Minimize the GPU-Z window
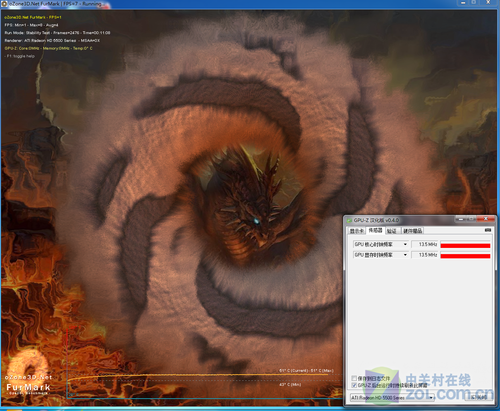The height and width of the screenshot is (411, 500). tap(461, 219)
